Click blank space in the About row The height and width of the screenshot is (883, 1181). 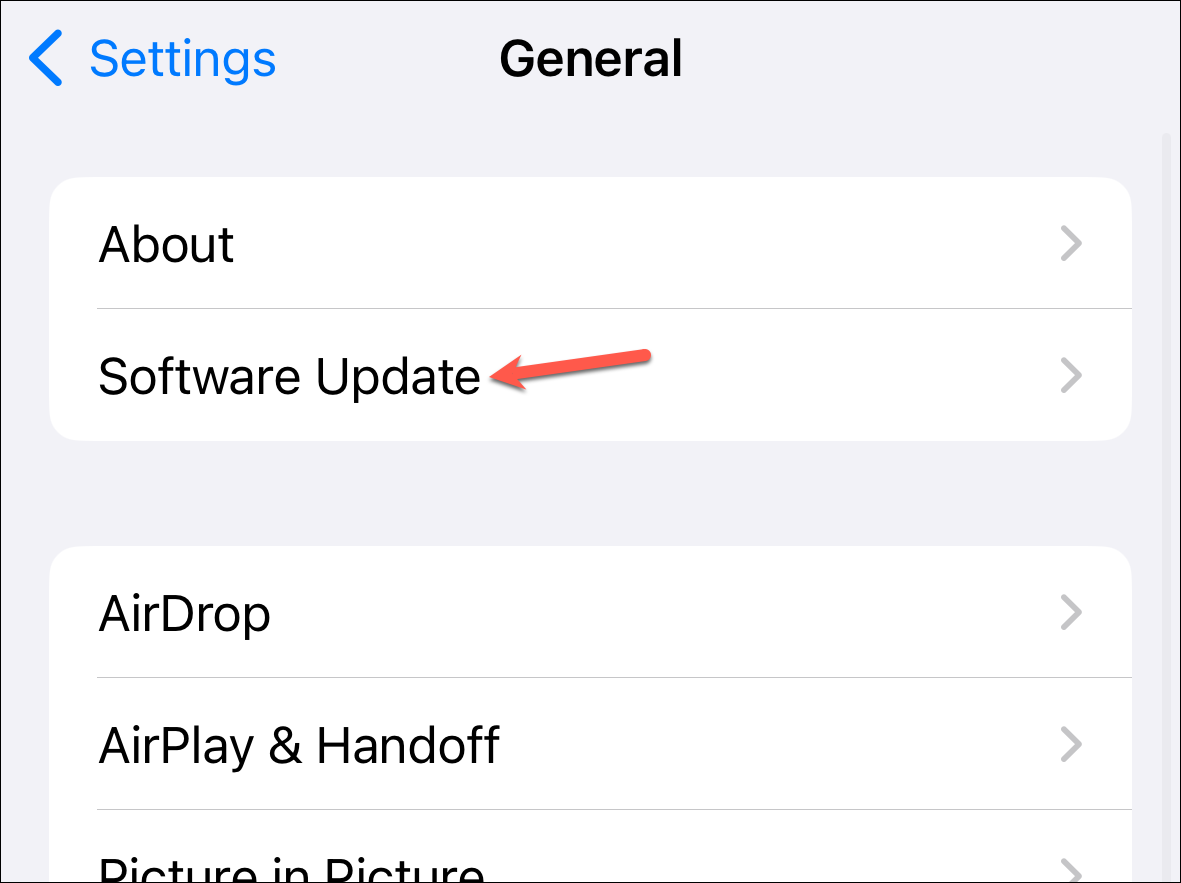640,243
